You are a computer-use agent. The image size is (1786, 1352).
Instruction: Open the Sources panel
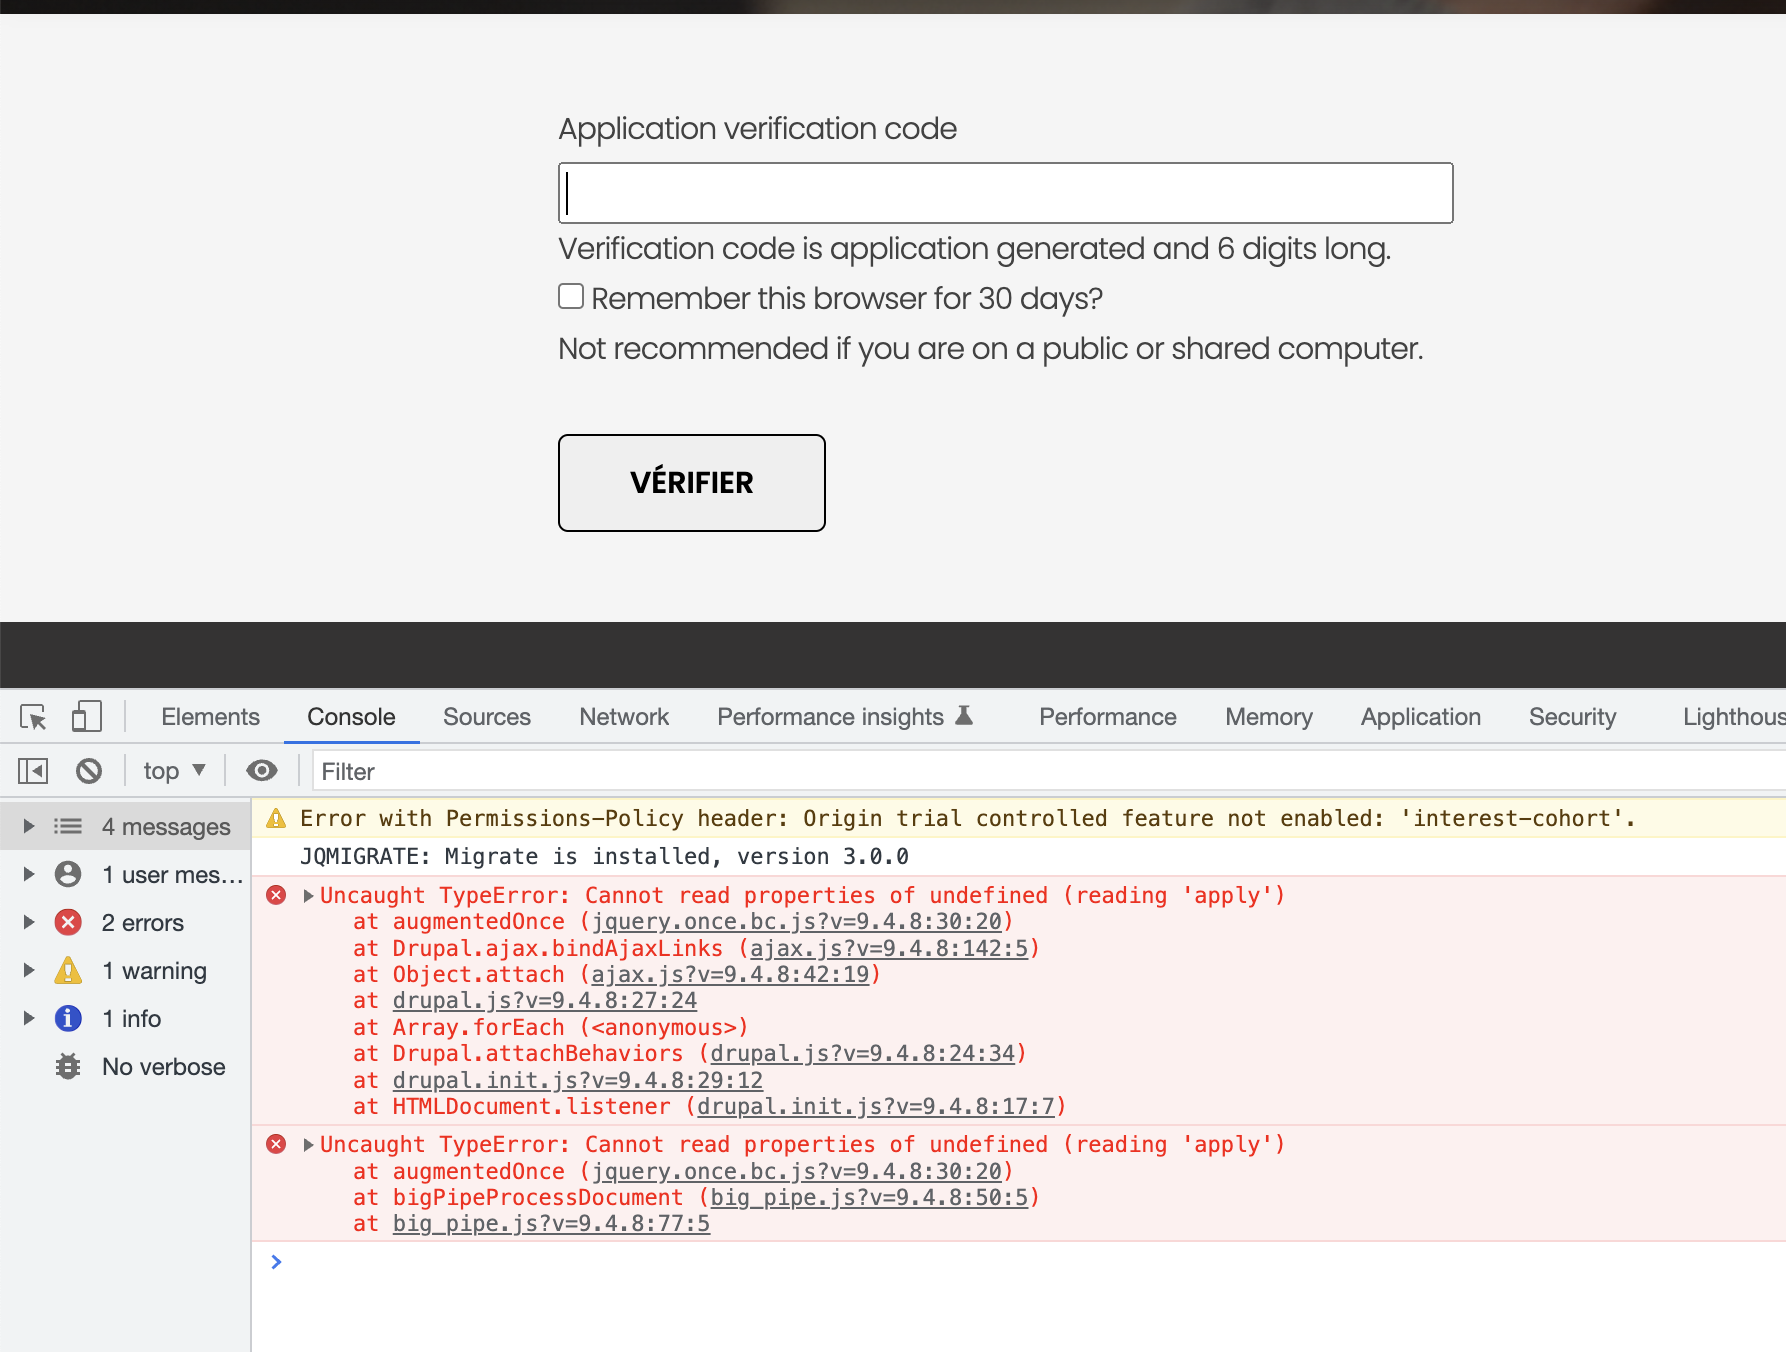[x=486, y=716]
